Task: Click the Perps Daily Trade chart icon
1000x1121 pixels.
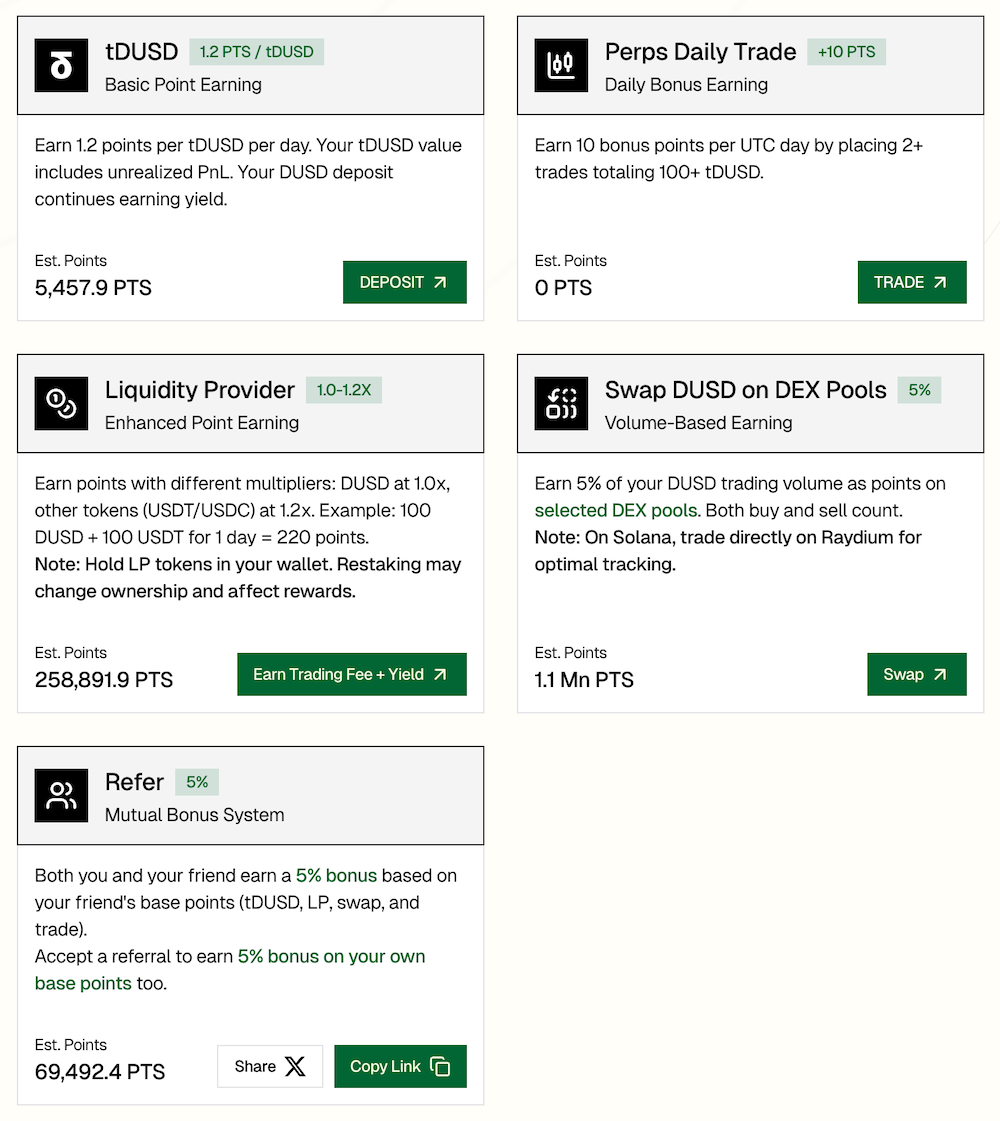Action: (561, 64)
